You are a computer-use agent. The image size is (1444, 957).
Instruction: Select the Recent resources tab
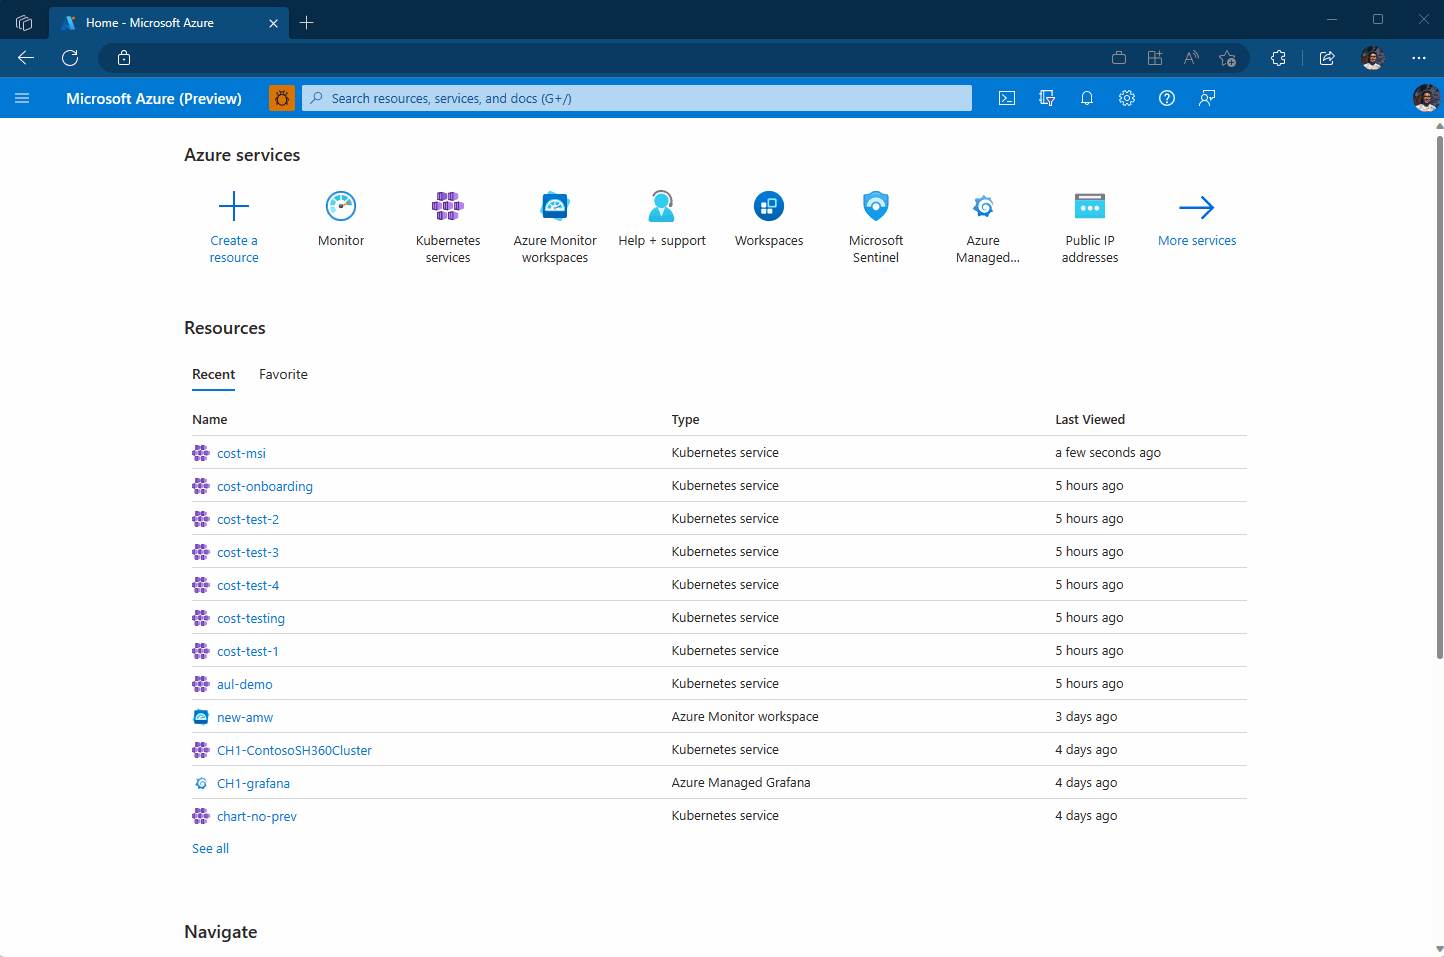pos(213,375)
